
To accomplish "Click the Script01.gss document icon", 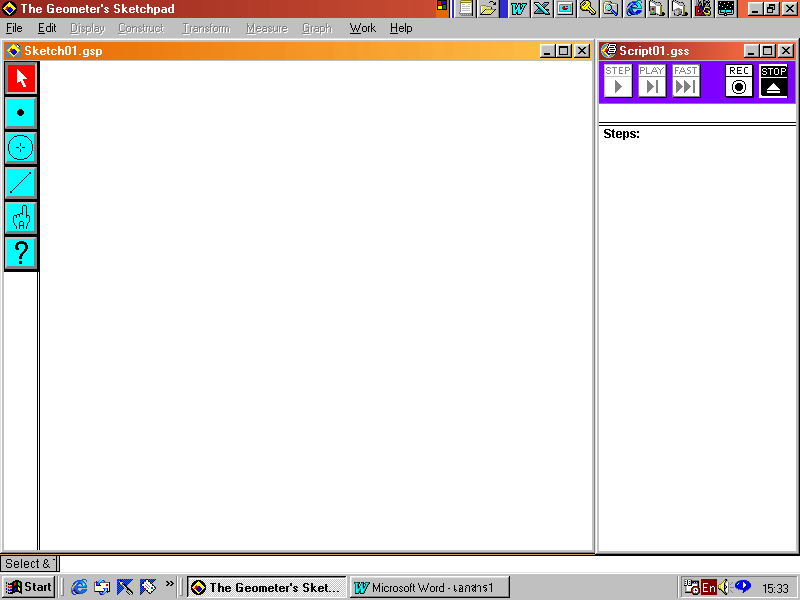I will pos(608,51).
